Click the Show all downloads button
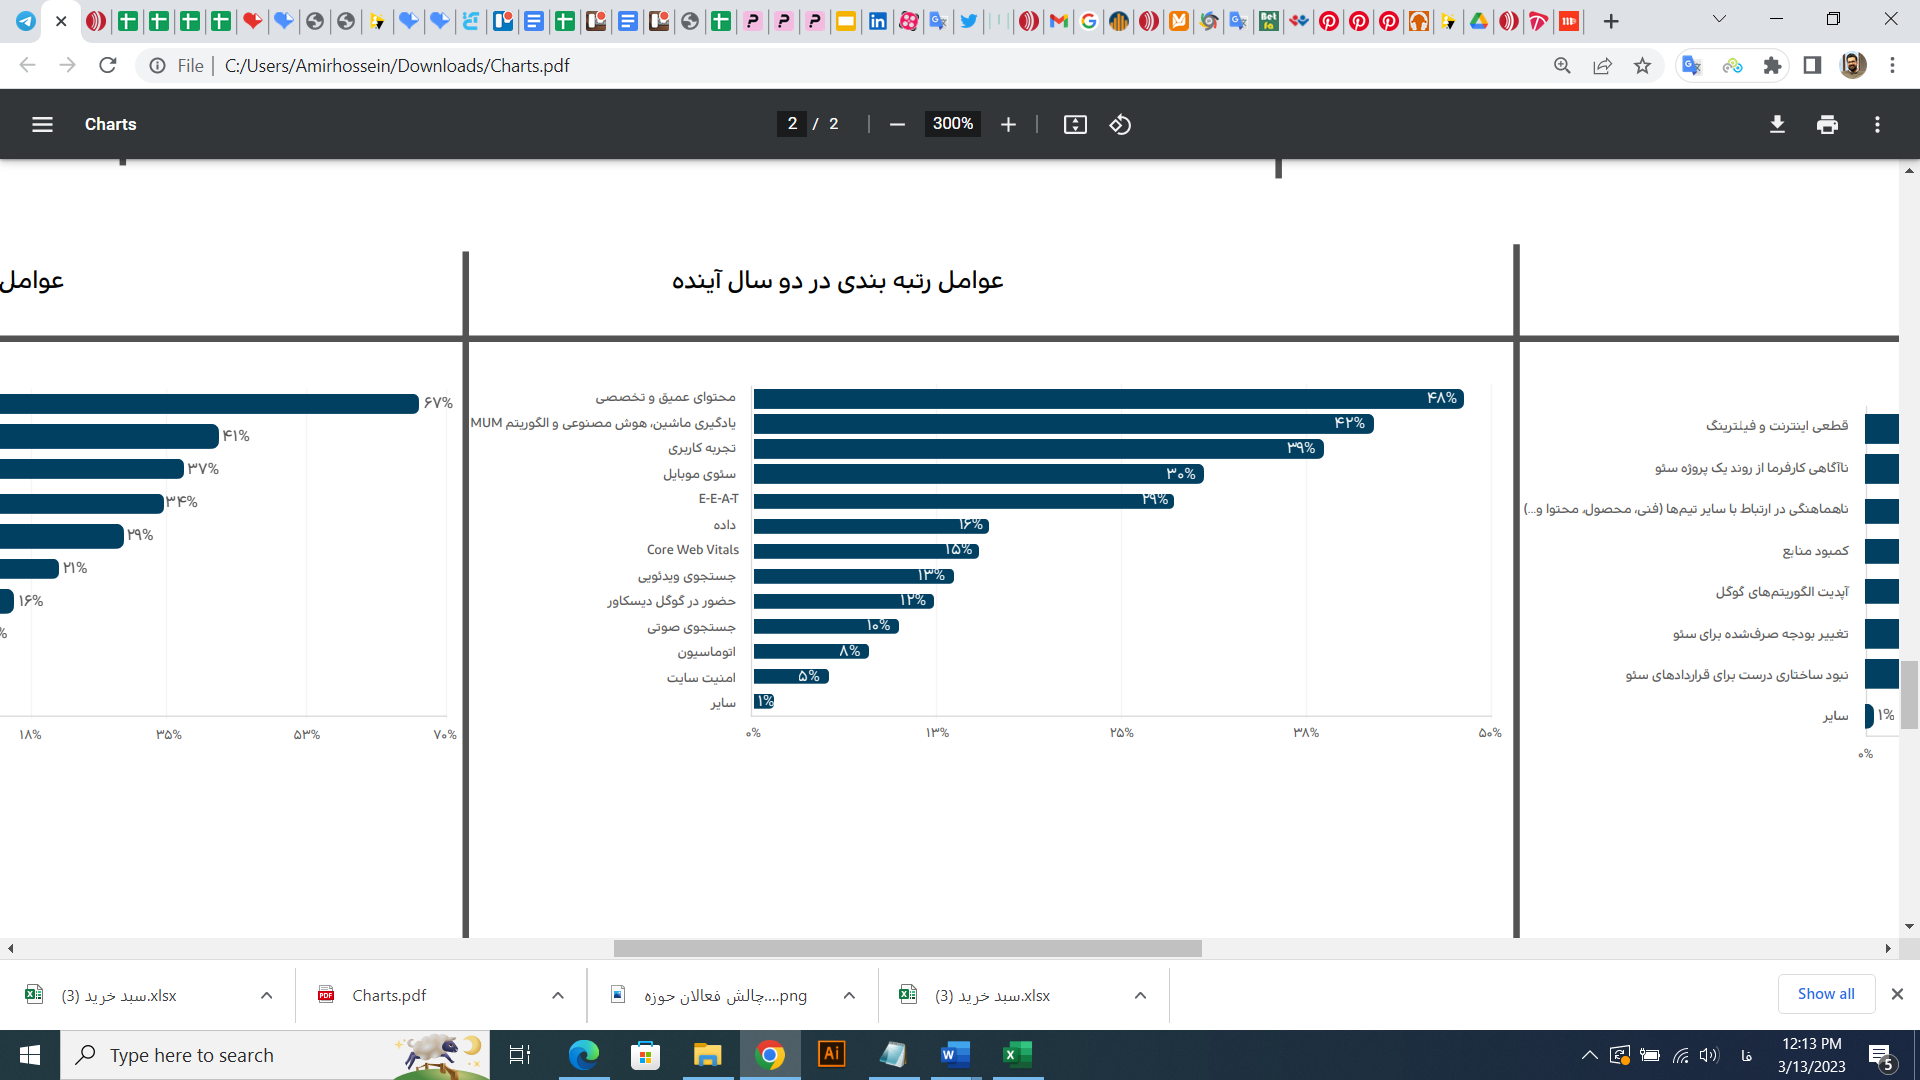This screenshot has height=1080, width=1920. (x=1826, y=993)
